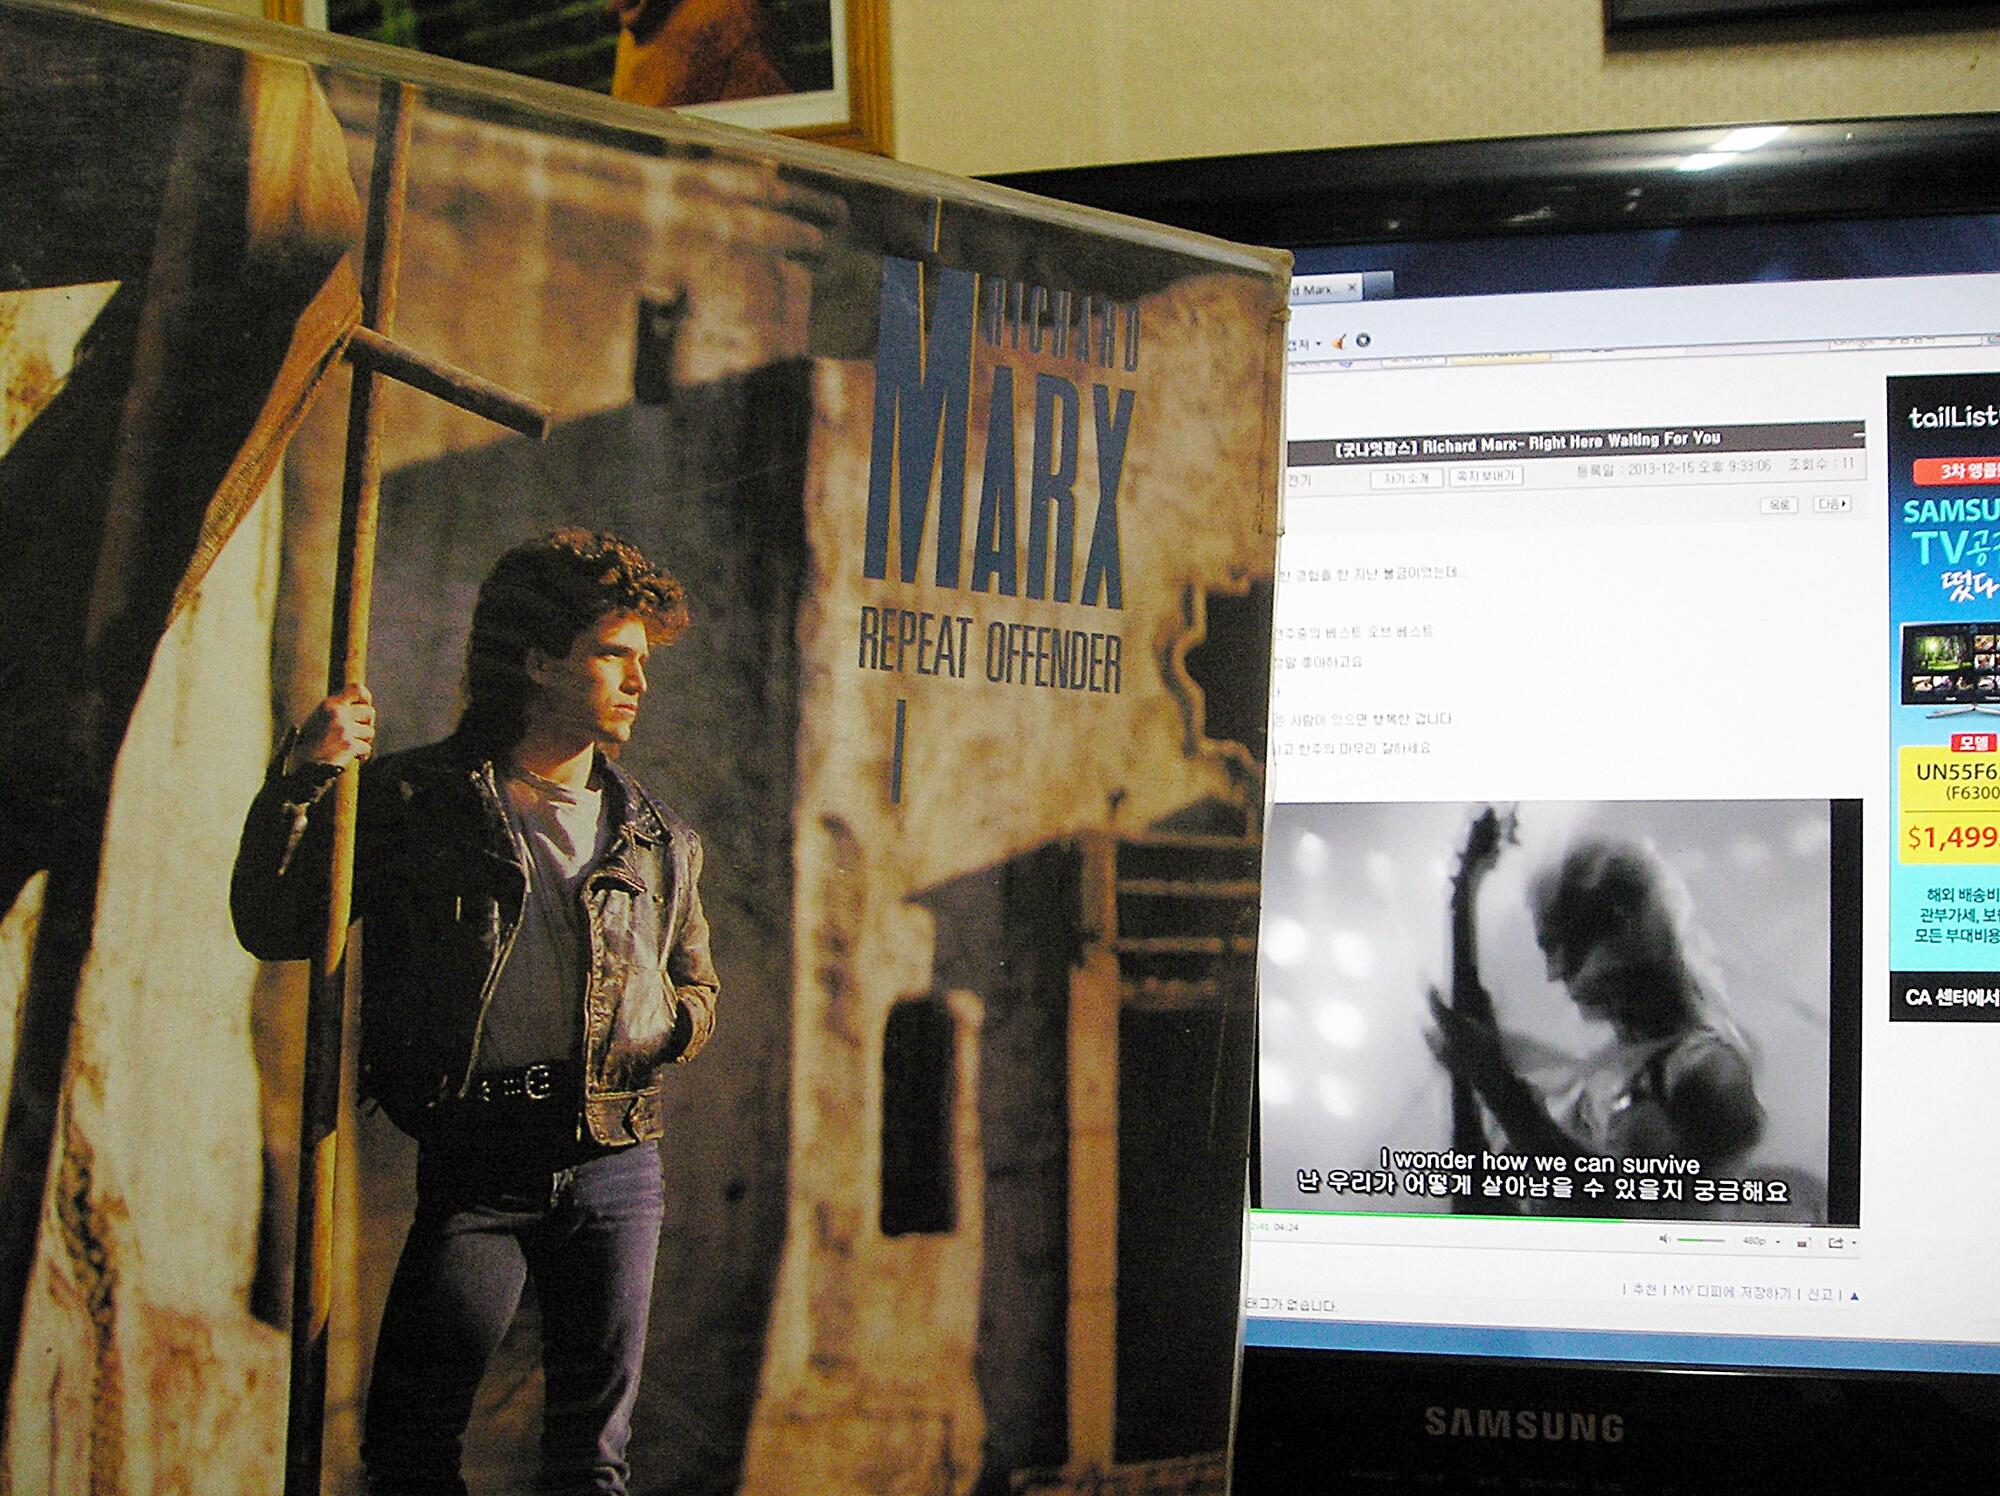This screenshot has height=1496, width=2000.
Task: Expand the arrow beside the share icon
Action: 1855,1243
